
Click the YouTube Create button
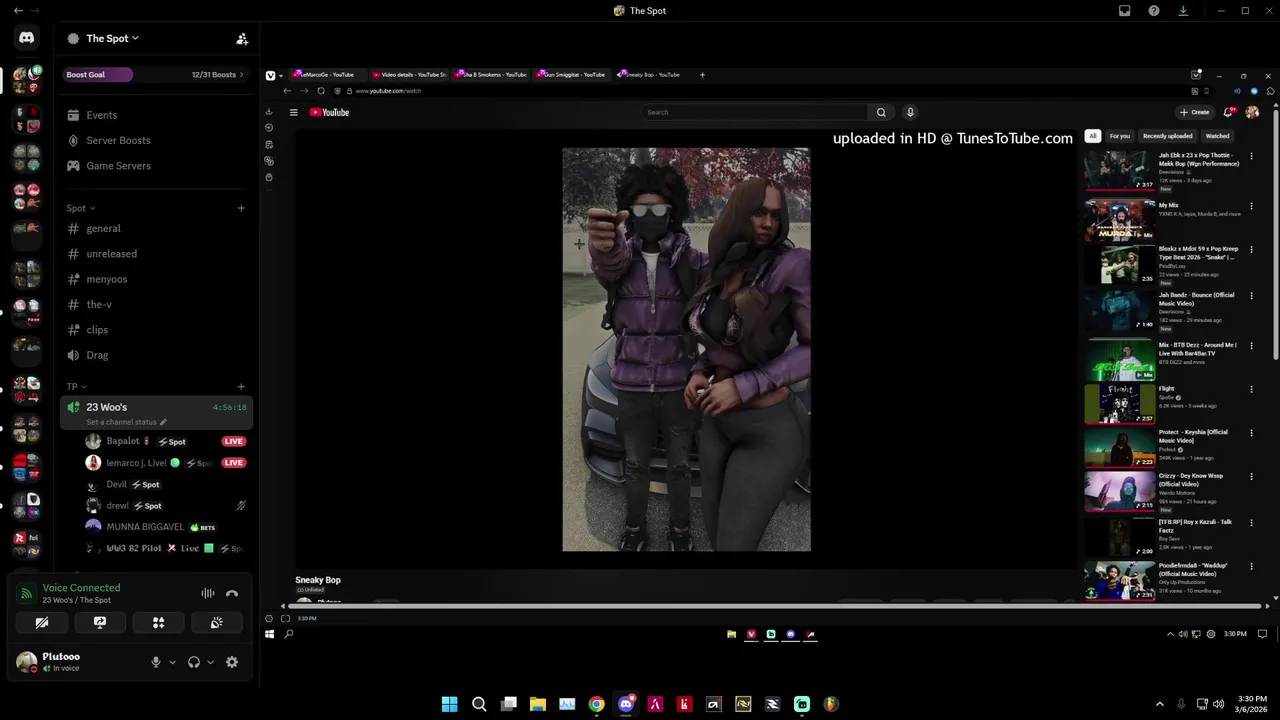[x=1195, y=112]
